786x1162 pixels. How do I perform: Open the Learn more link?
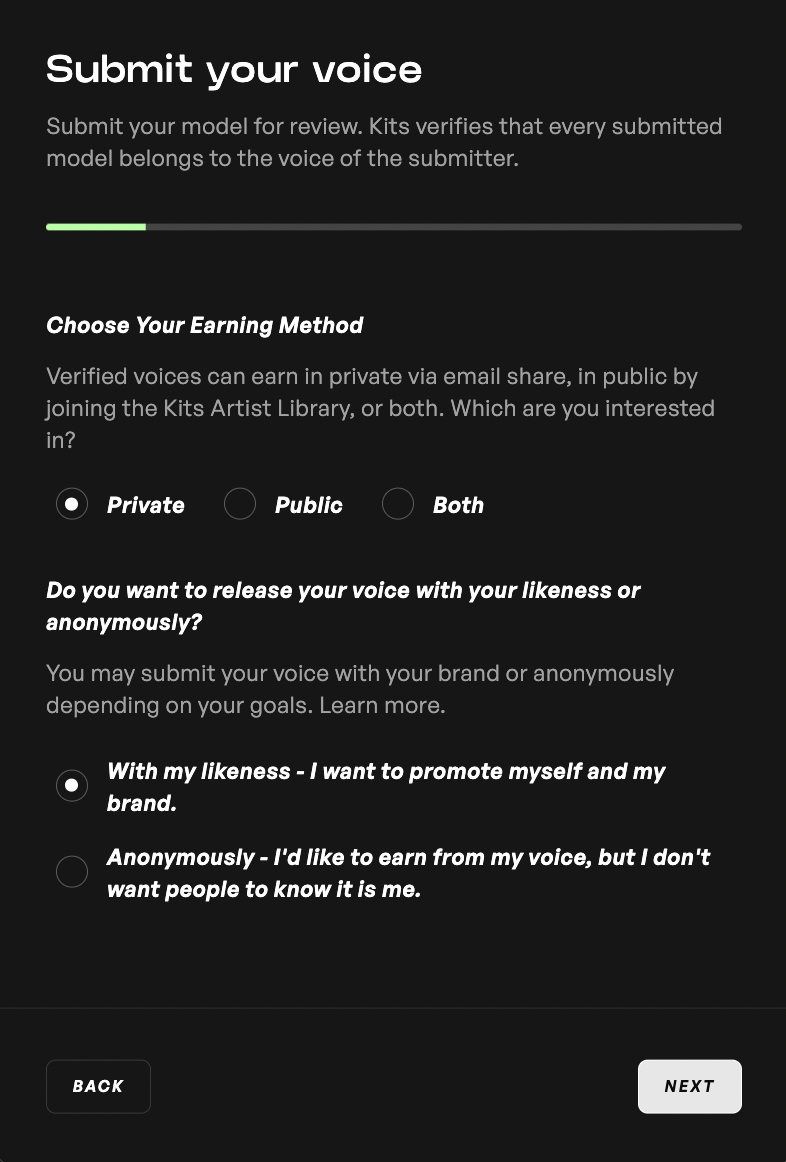[x=382, y=705]
